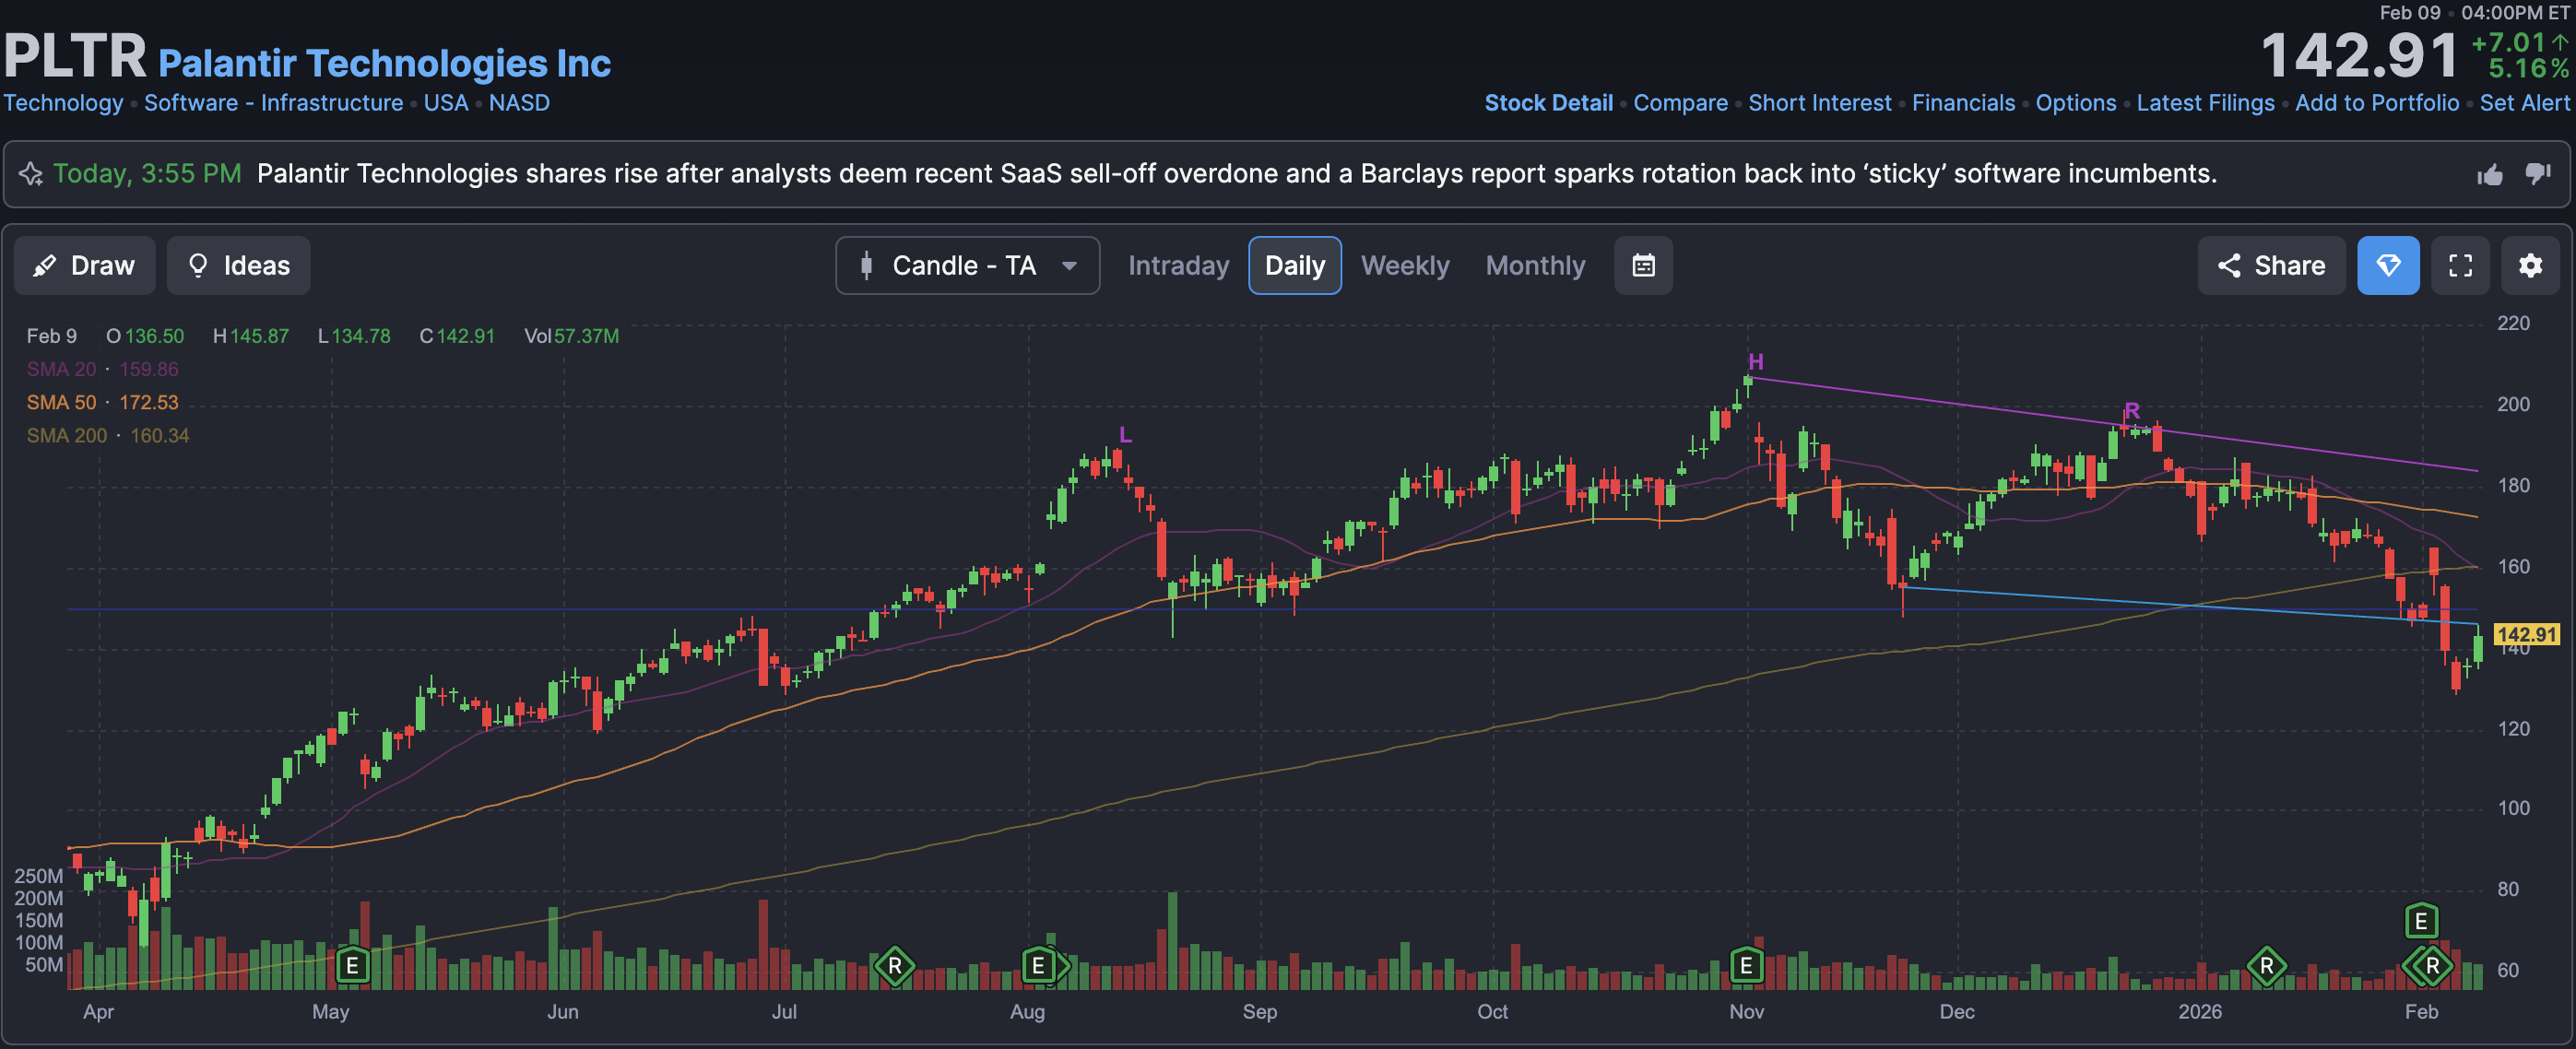
Task: Click the R marker near July
Action: point(894,965)
